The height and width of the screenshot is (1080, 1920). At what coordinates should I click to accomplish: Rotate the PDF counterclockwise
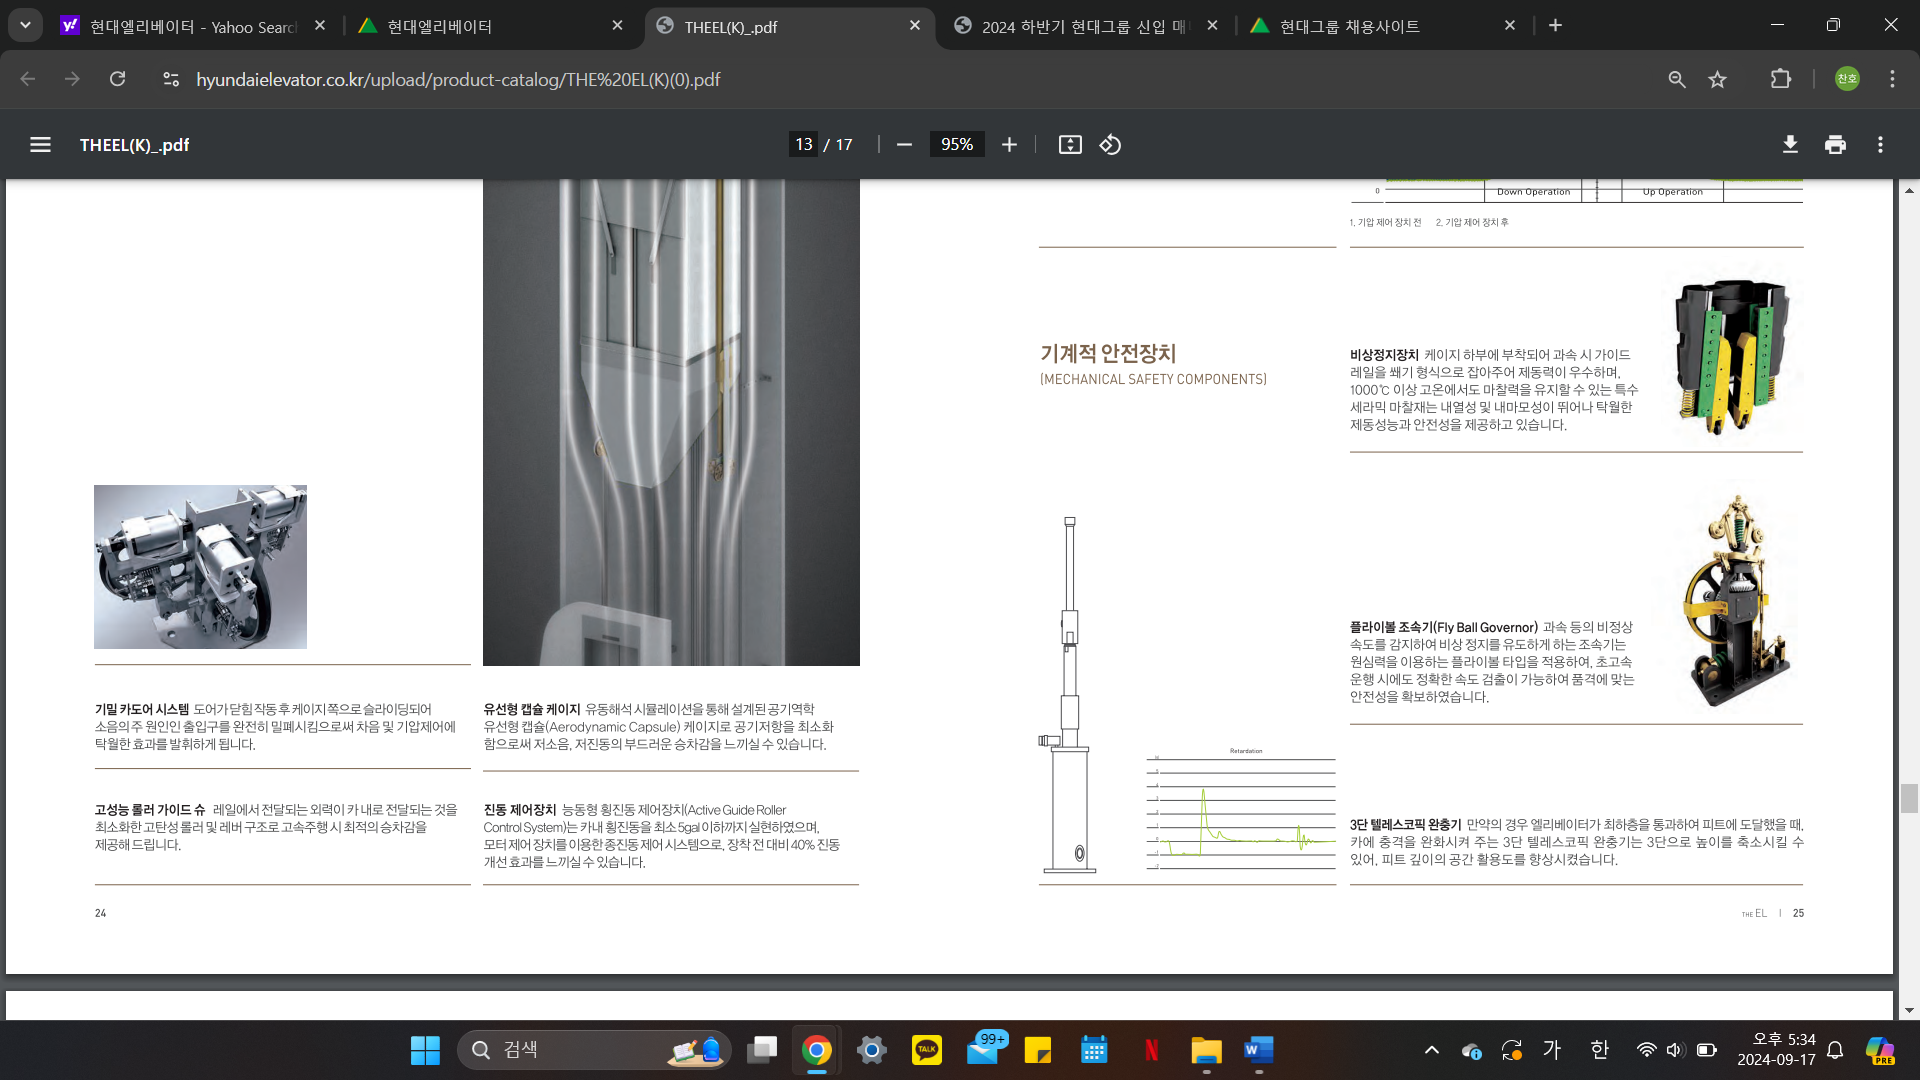[x=1110, y=145]
